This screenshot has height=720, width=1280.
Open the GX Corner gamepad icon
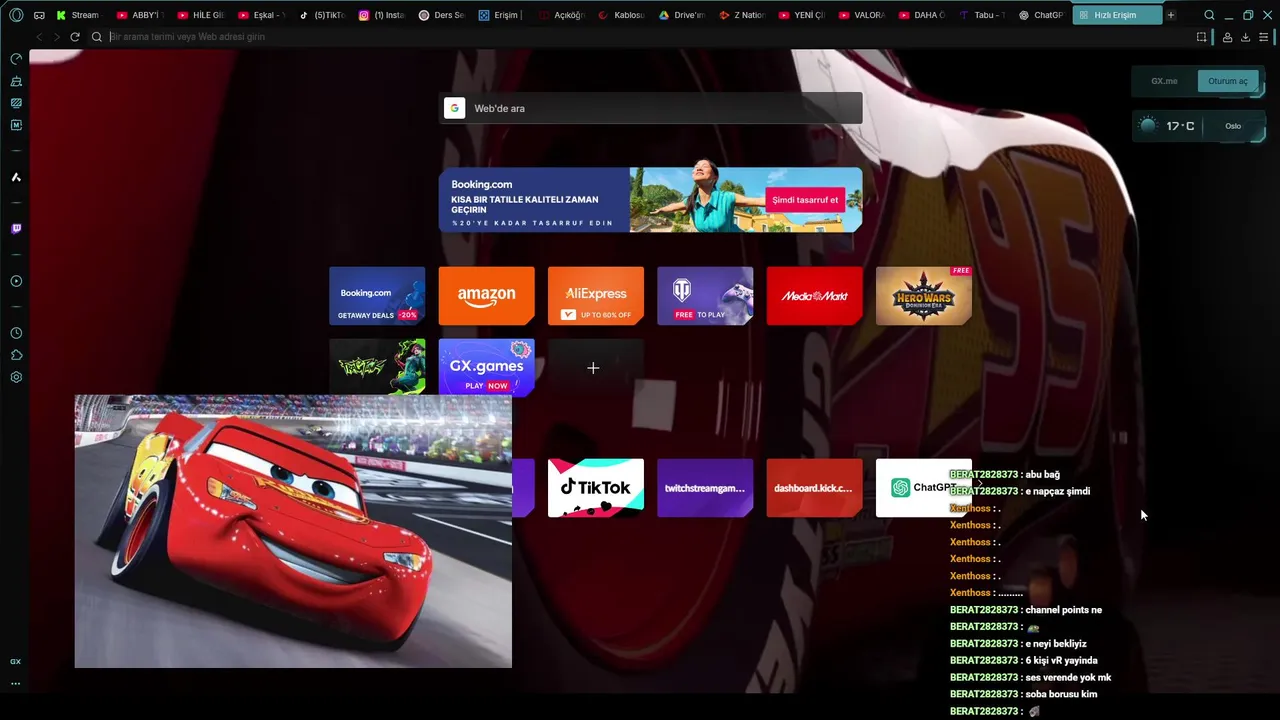tap(39, 15)
